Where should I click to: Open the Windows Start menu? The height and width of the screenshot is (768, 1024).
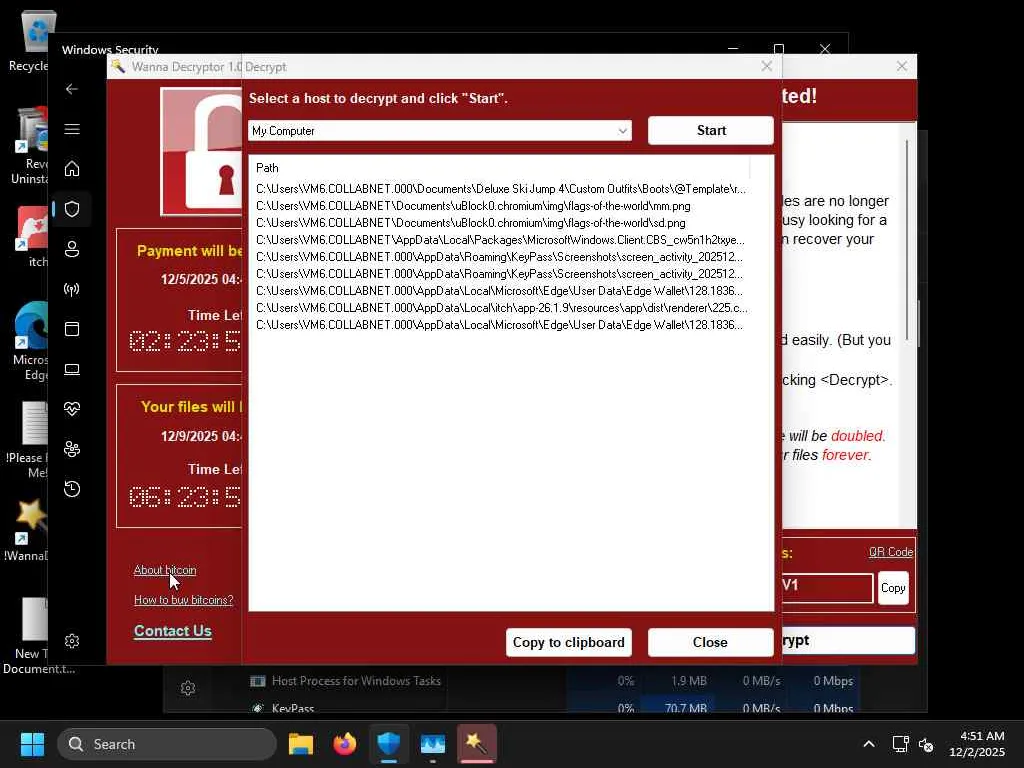coord(32,744)
